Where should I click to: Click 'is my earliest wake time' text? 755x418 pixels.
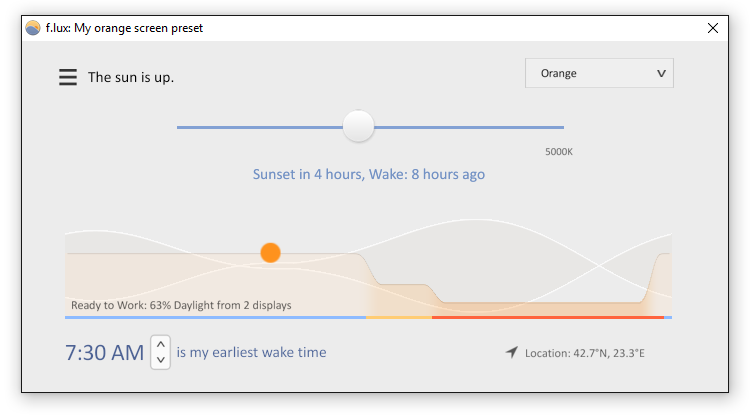pyautogui.click(x=251, y=353)
